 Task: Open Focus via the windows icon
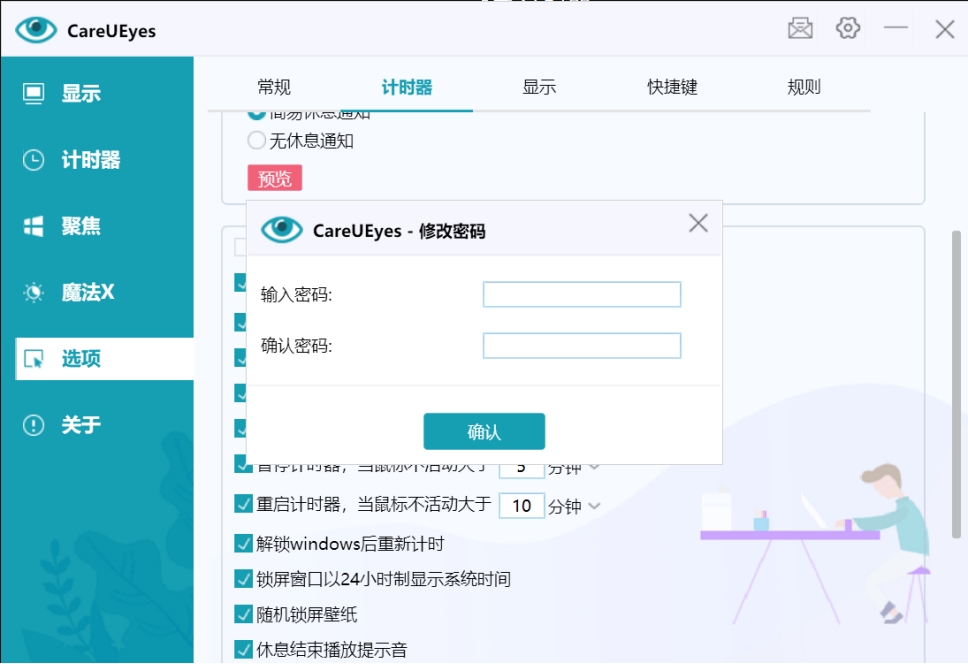(34, 227)
